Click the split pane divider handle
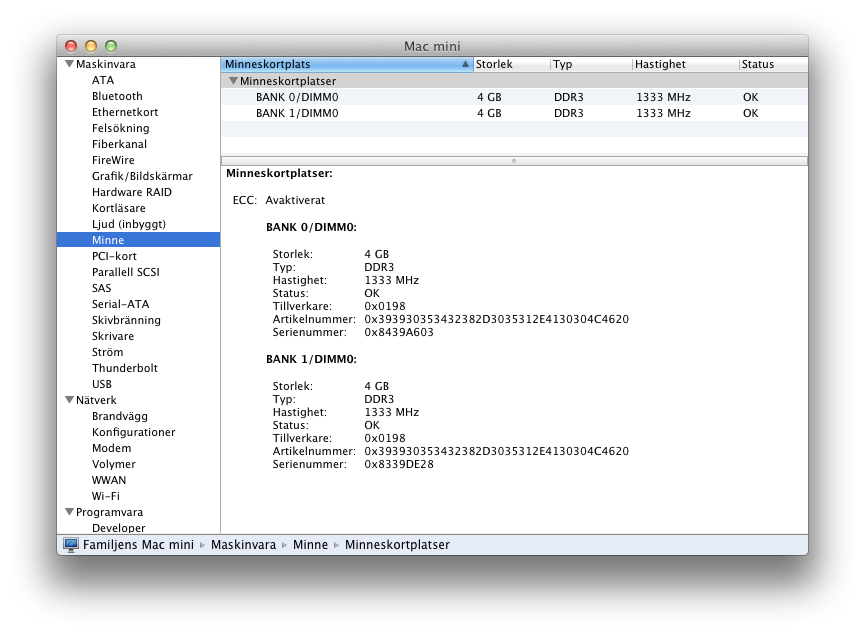865x634 pixels. click(514, 161)
